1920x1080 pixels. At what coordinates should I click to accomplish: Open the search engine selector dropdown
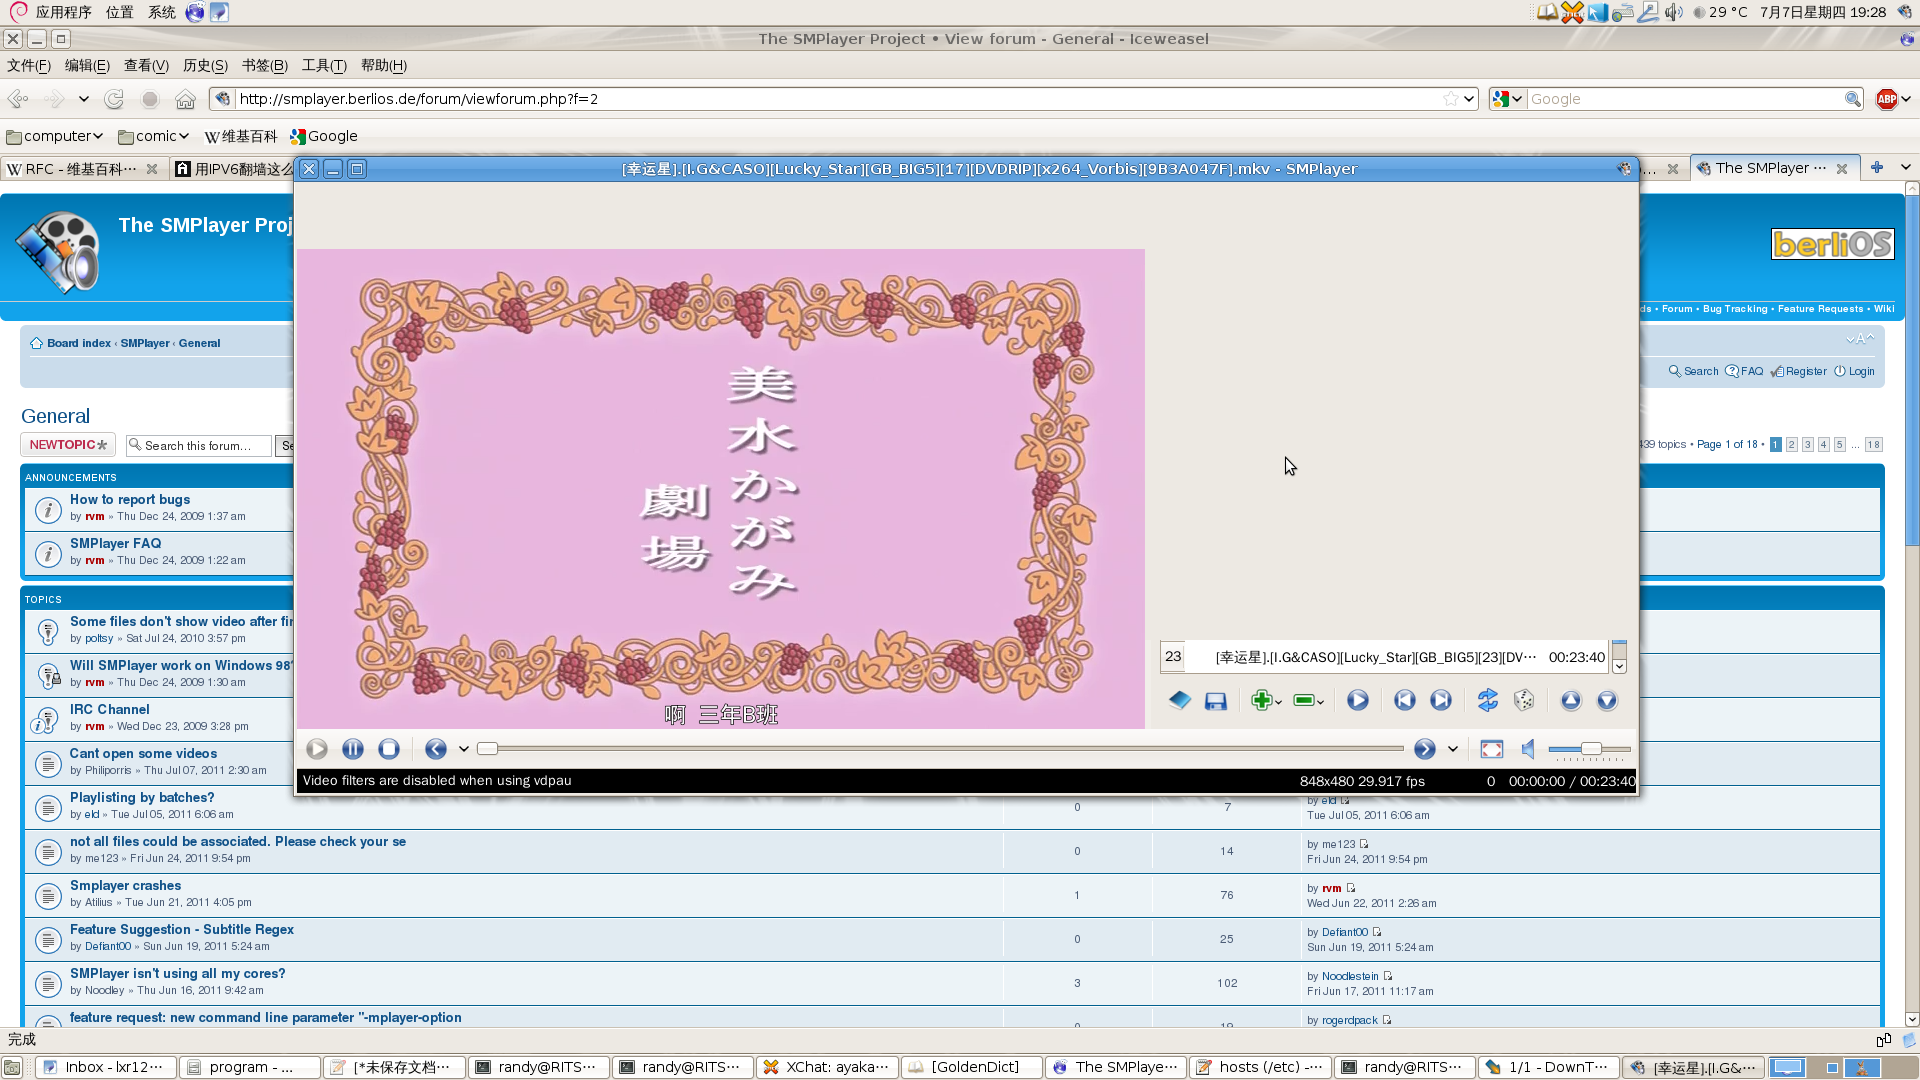point(1507,99)
